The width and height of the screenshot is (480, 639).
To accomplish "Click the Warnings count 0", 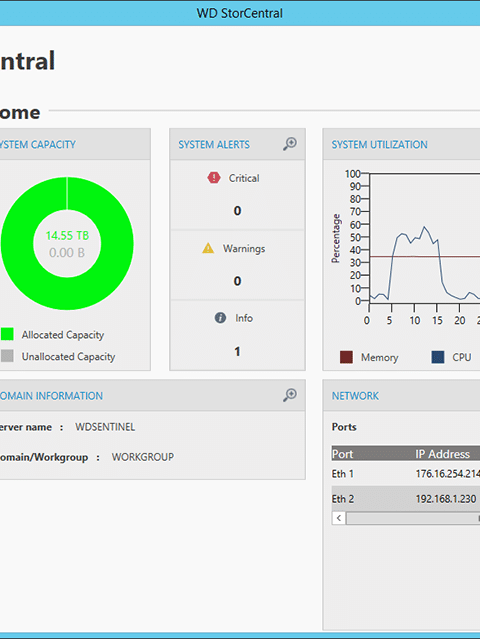I will [237, 281].
